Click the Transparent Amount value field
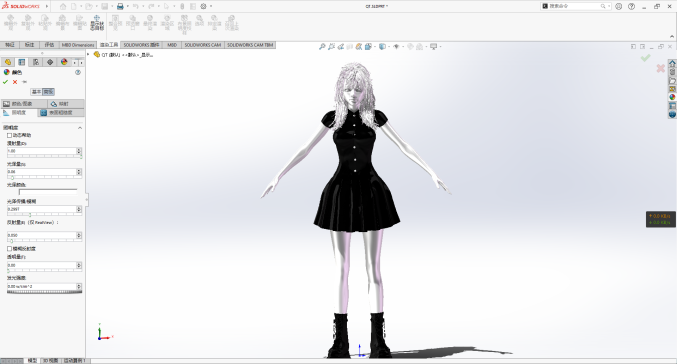The height and width of the screenshot is (364, 677). 41,265
